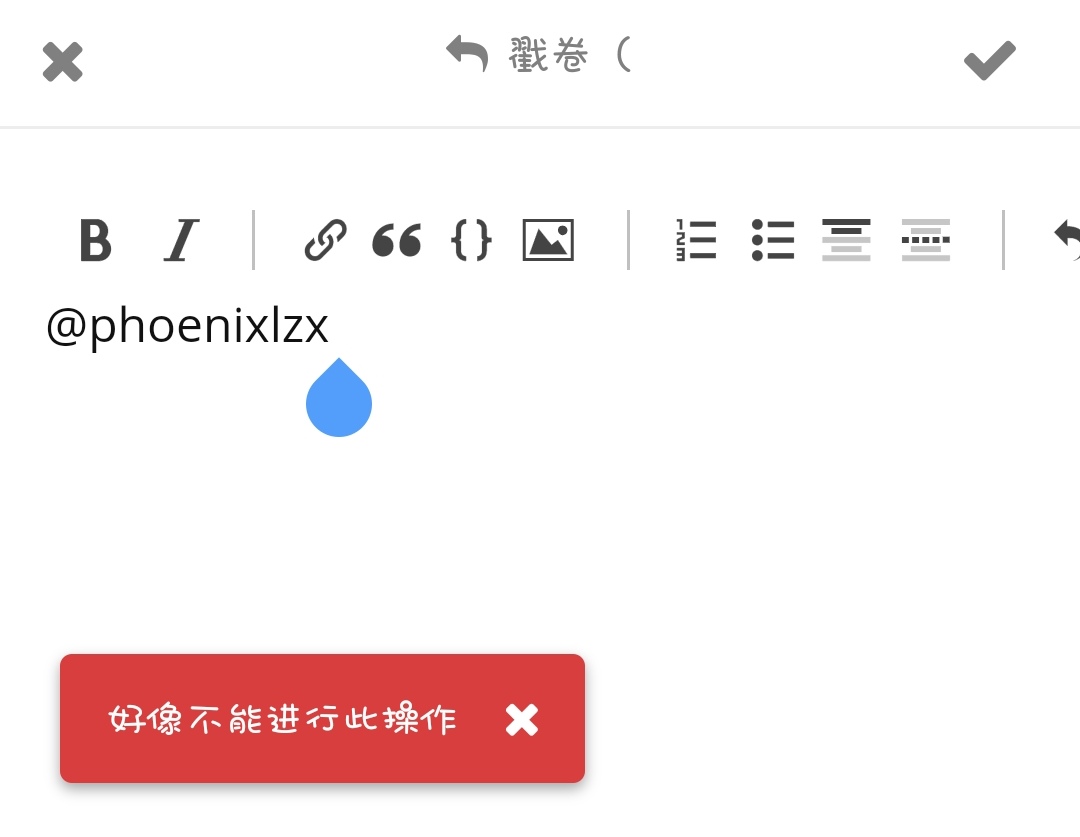The height and width of the screenshot is (837, 1080).
Task: Insert a horizontal rule line
Action: click(926, 240)
